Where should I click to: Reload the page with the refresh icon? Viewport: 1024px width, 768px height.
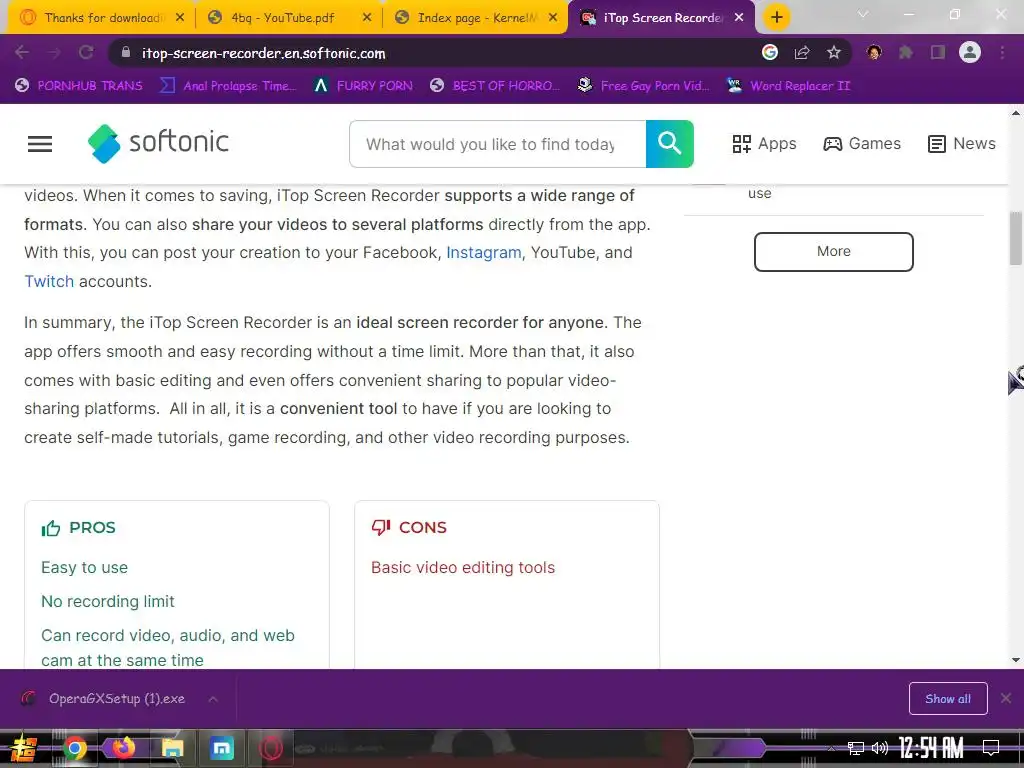tap(86, 53)
